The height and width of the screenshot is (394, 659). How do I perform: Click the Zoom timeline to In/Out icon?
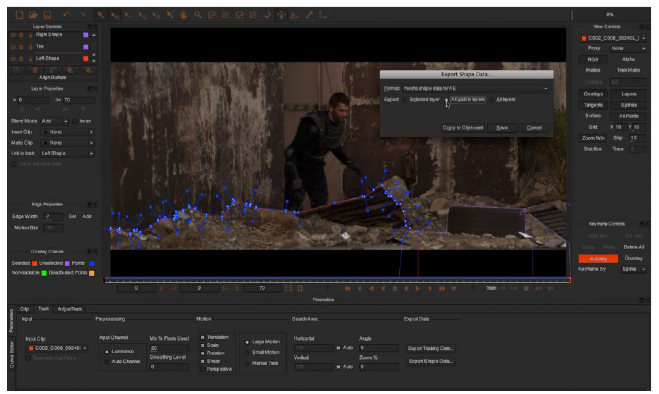click(x=288, y=288)
